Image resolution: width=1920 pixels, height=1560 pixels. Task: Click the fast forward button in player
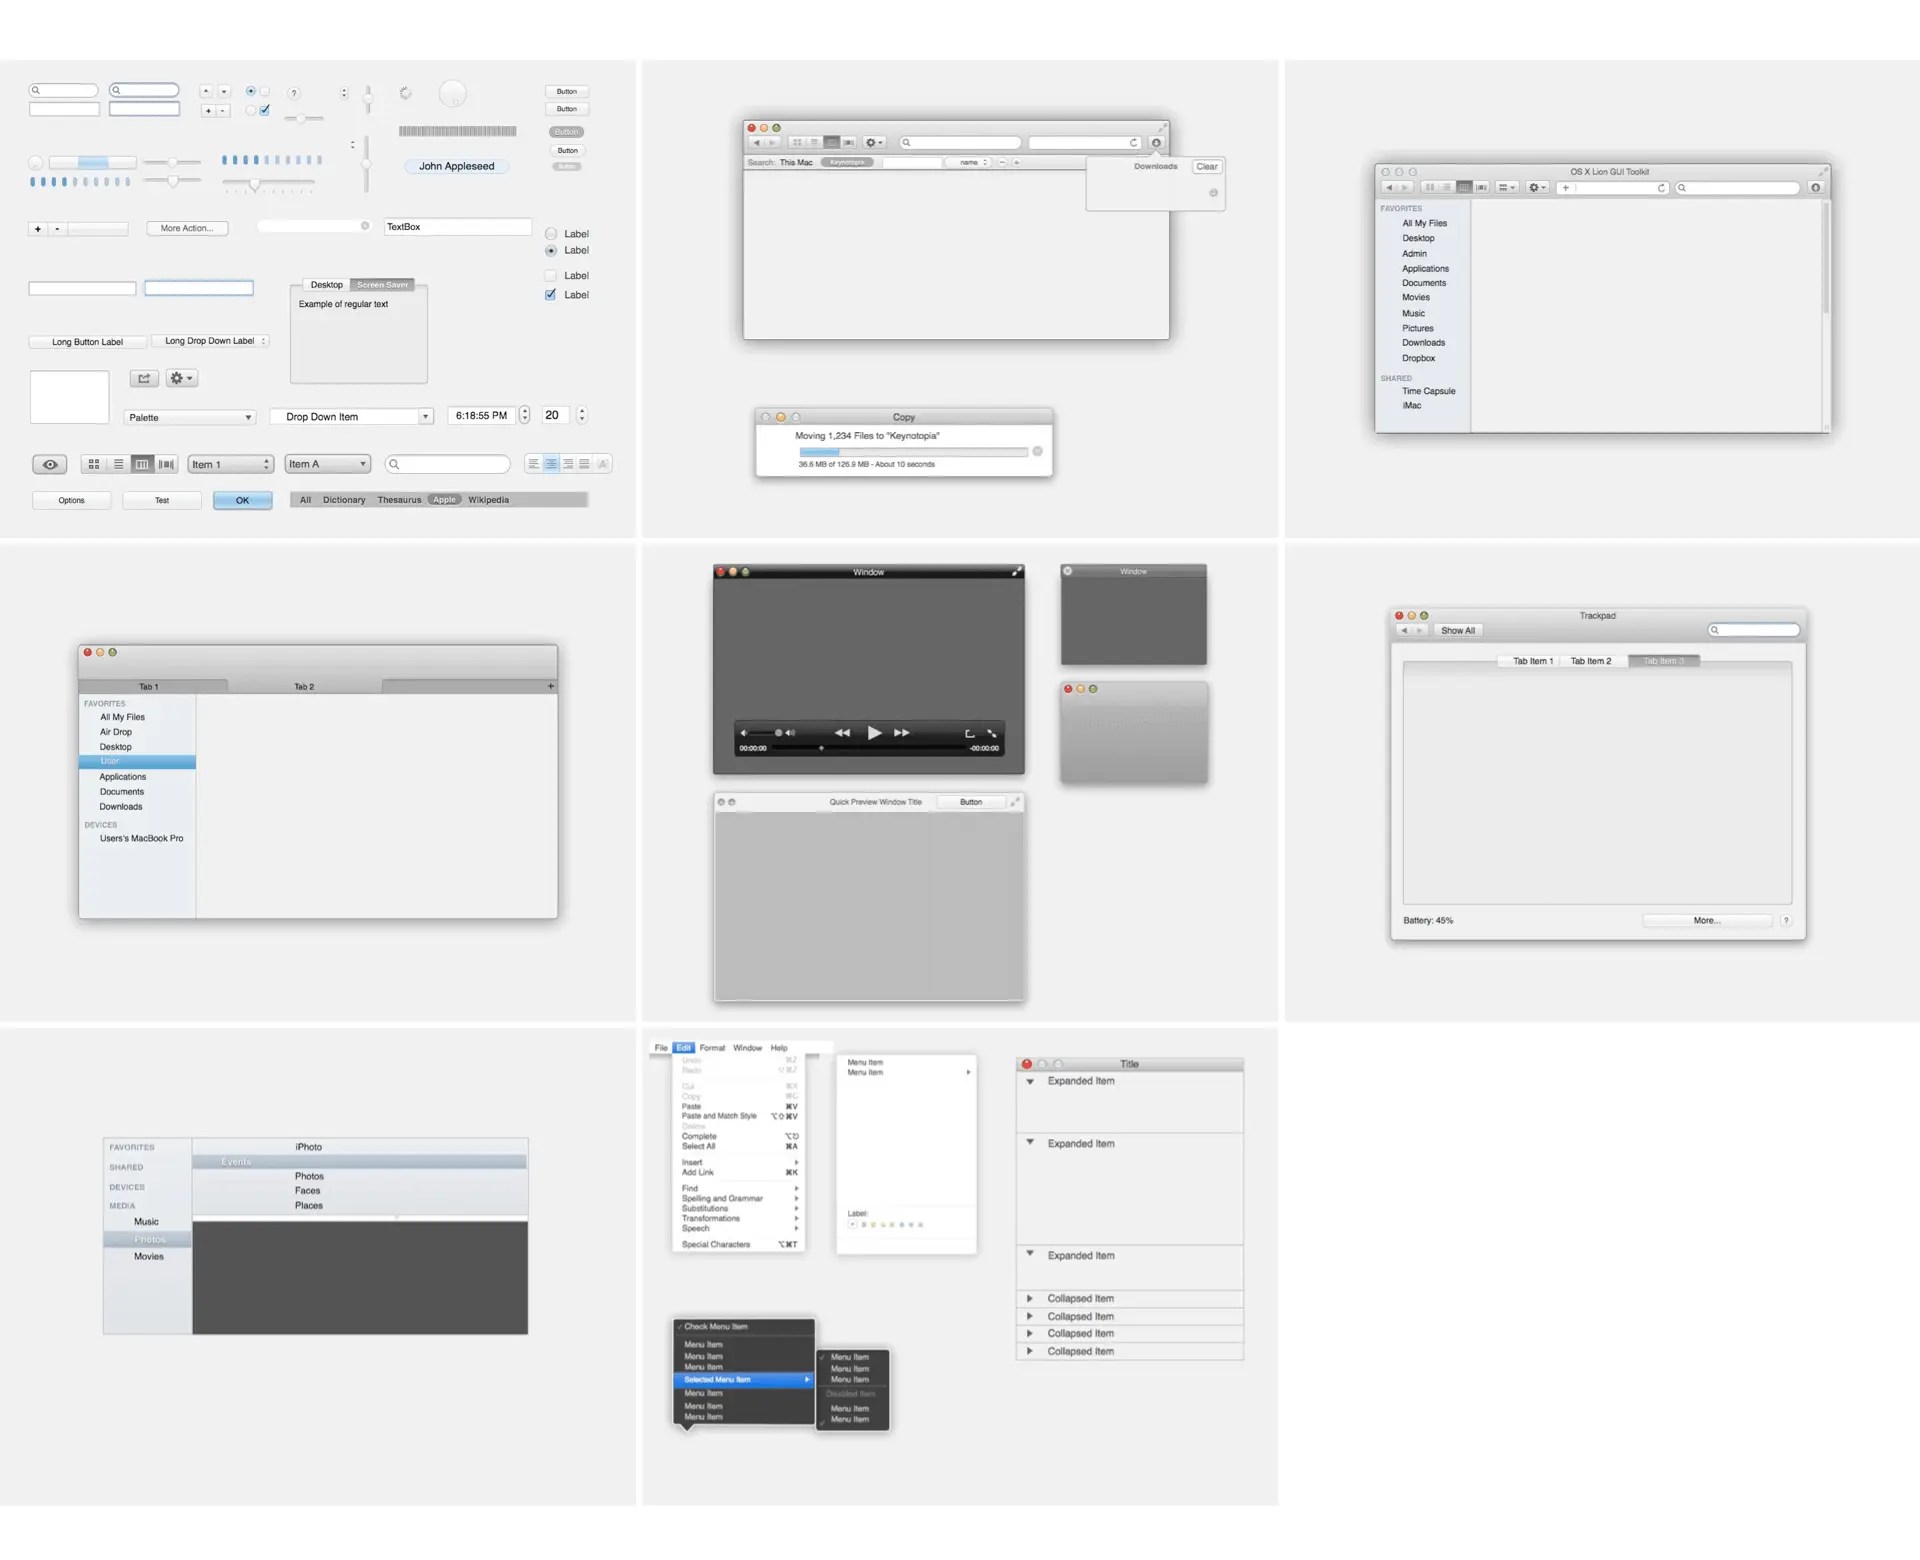pos(902,733)
